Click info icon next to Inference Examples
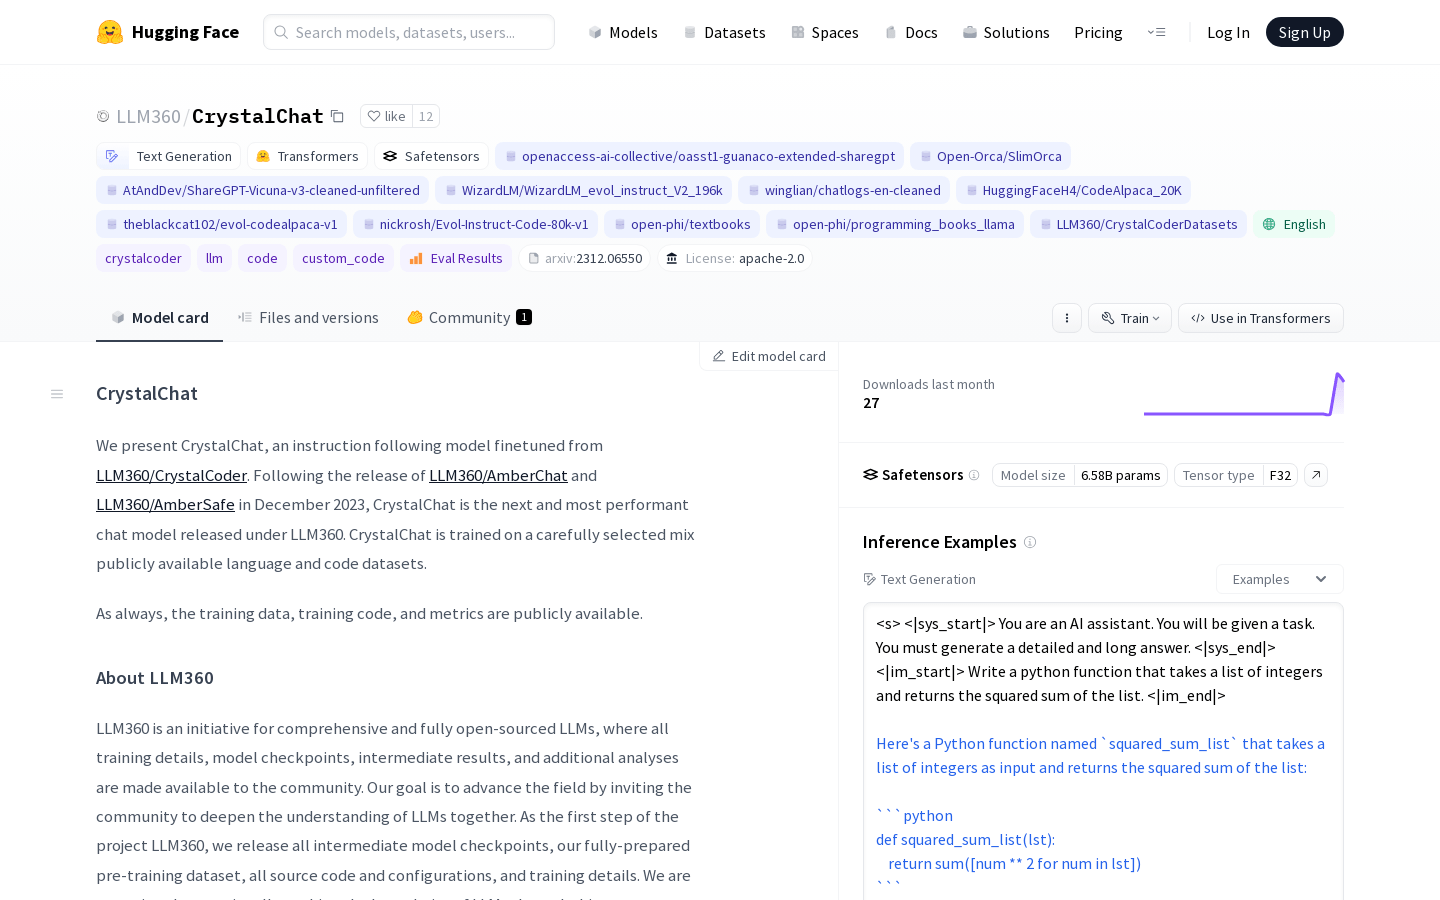 click(x=1030, y=542)
